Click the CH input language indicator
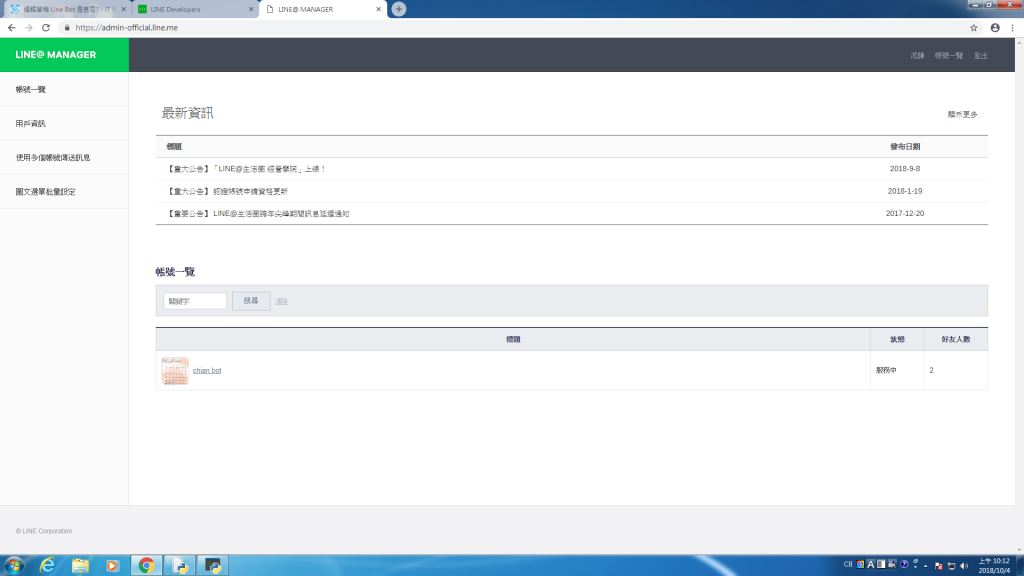This screenshot has width=1024, height=576. click(x=848, y=565)
